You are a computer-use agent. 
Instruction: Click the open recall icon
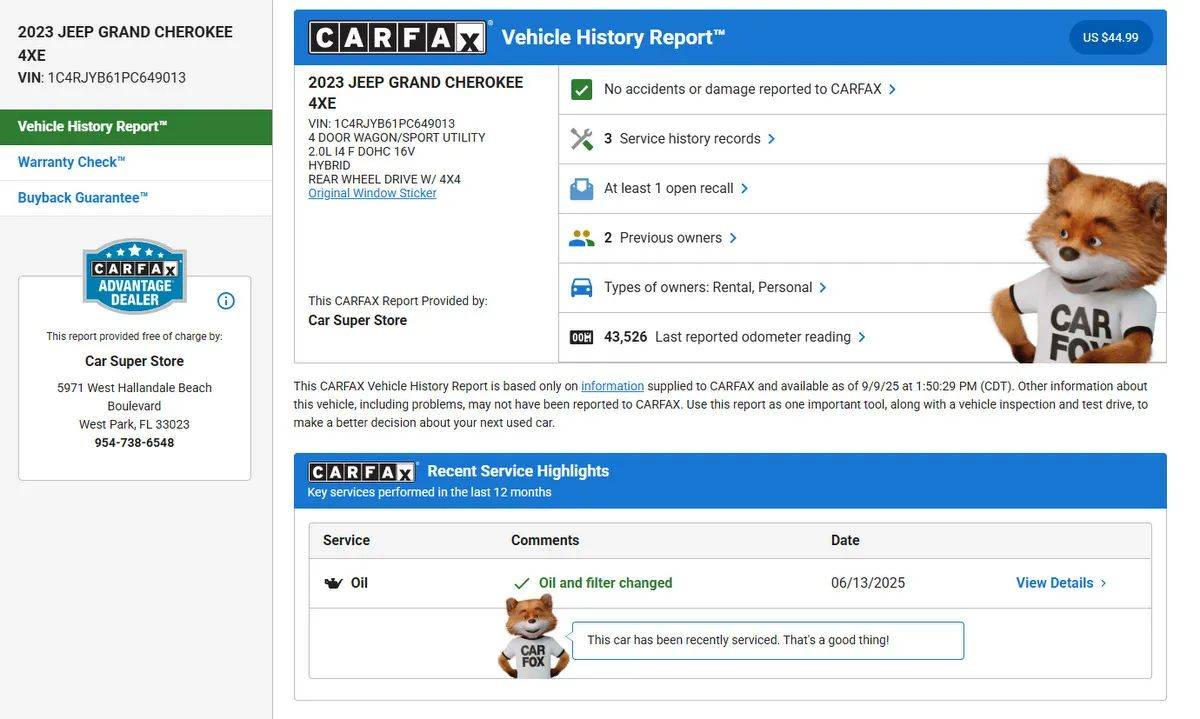pyautogui.click(x=581, y=188)
